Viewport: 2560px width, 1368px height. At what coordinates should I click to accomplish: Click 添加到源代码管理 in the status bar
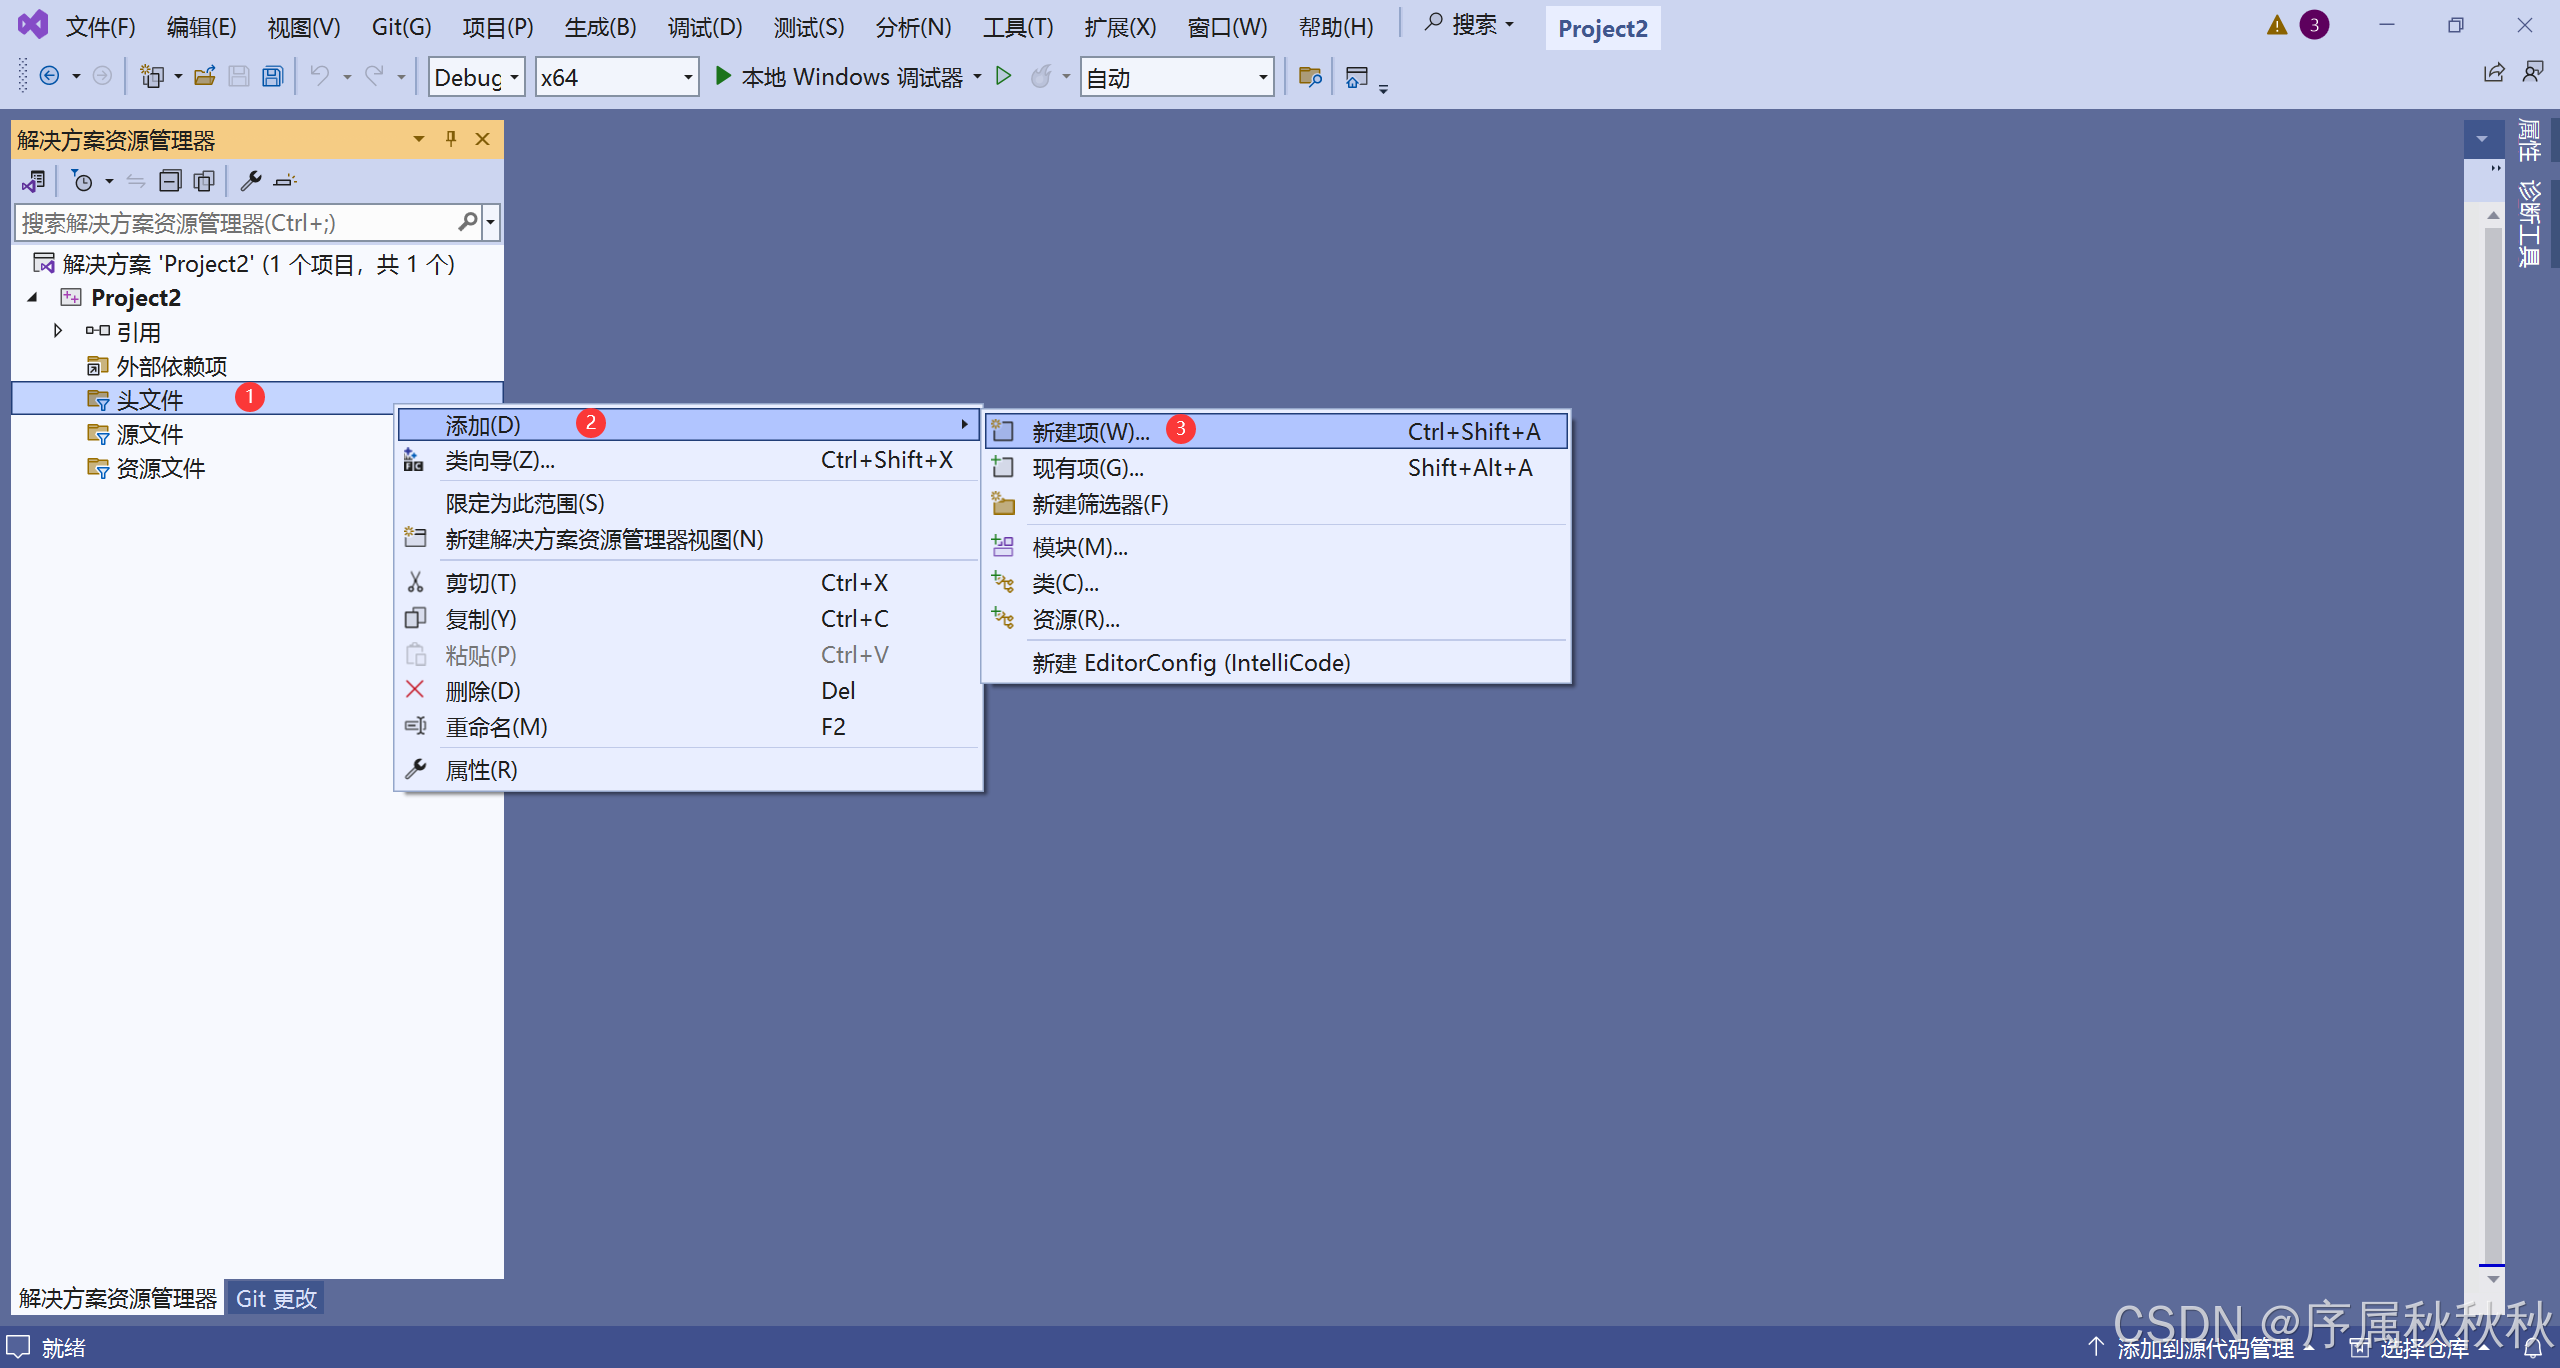[x=2208, y=1348]
